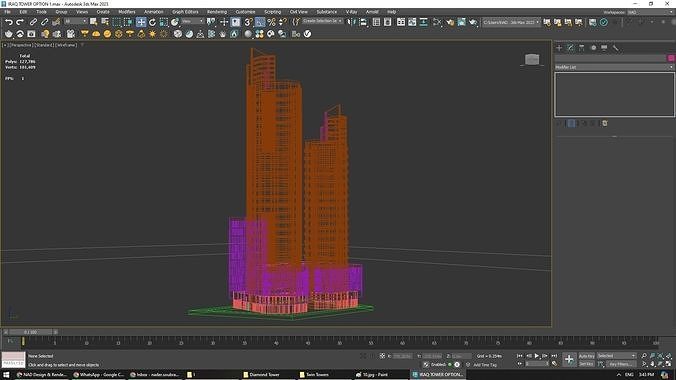Open the Modifiers menu
The width and height of the screenshot is (676, 380).
(x=127, y=12)
